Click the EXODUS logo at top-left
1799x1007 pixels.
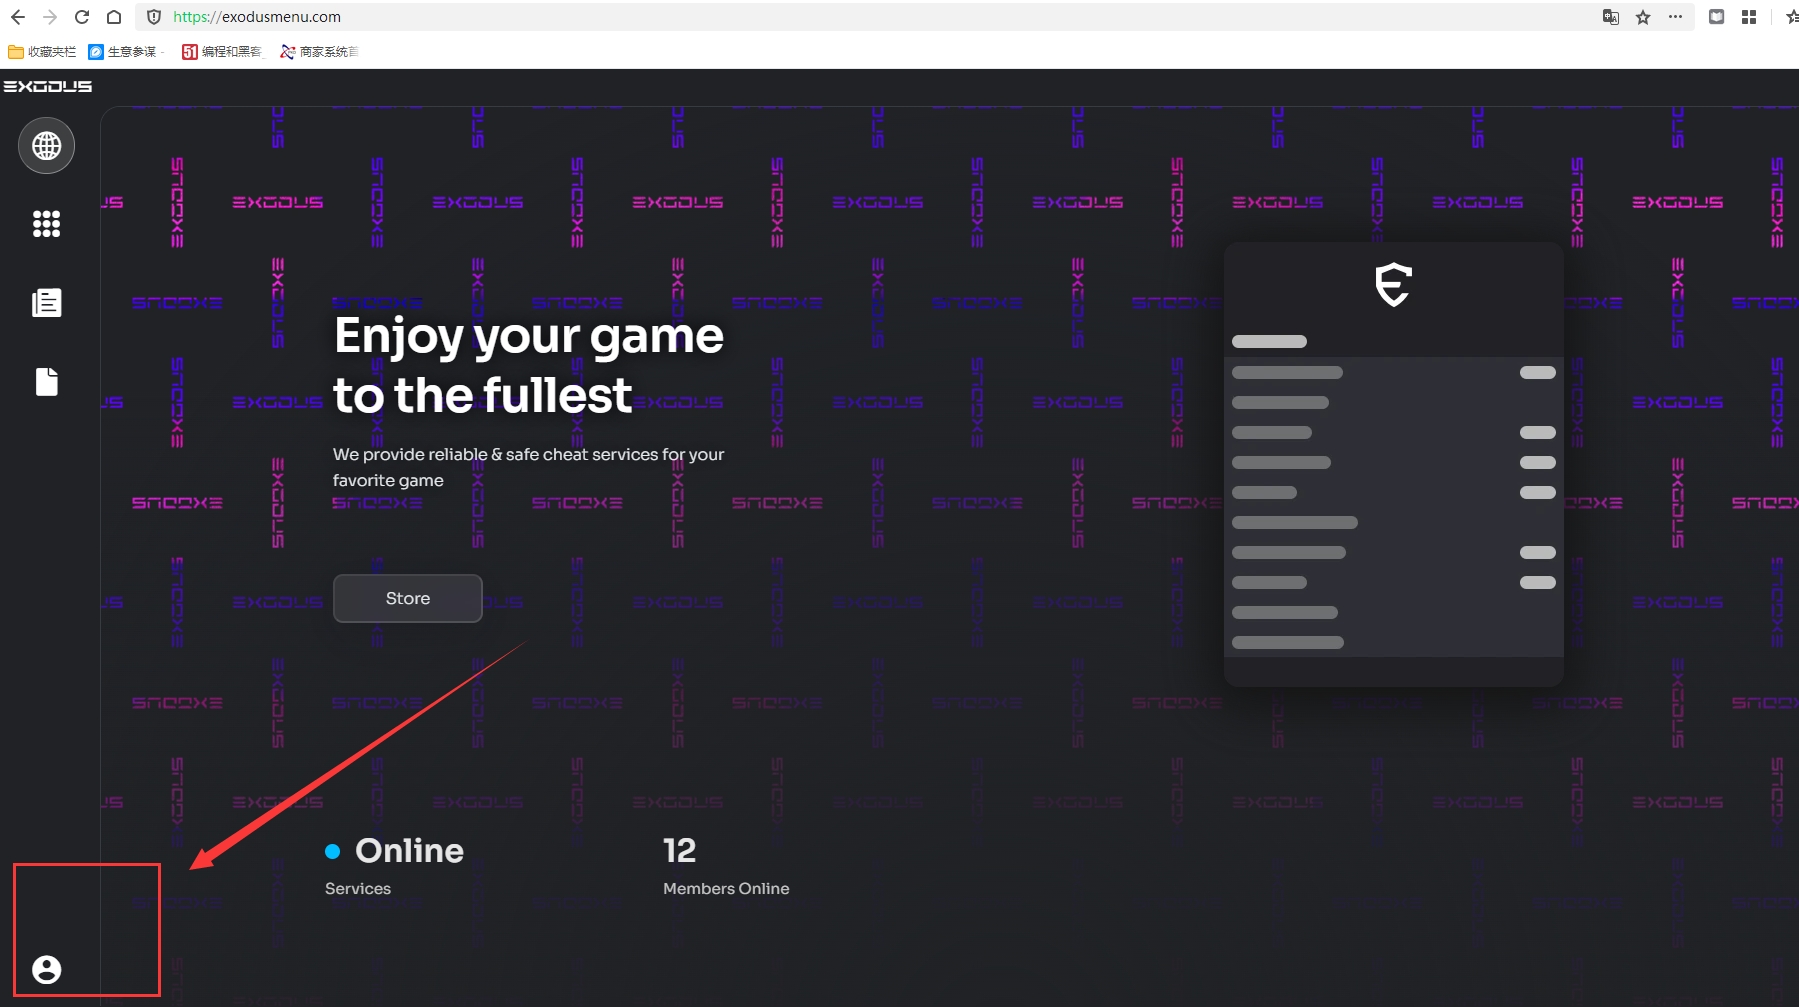(48, 87)
